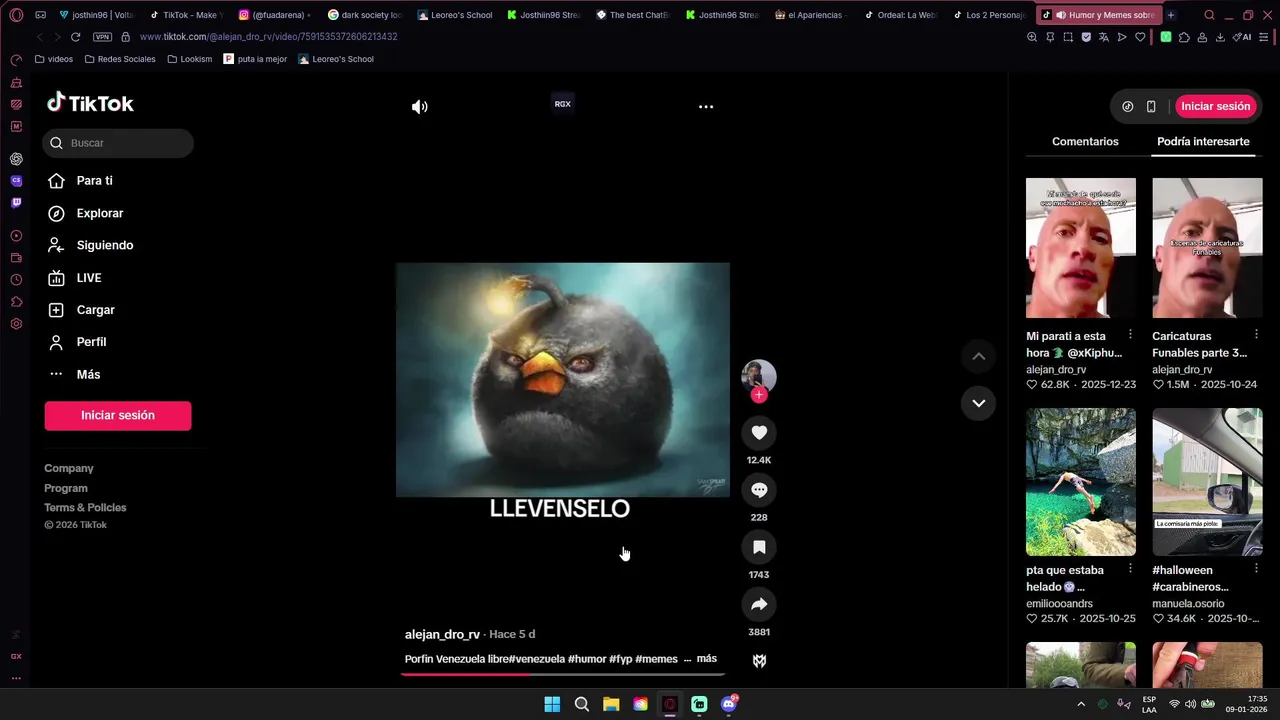Go to next video arrow

[979, 403]
